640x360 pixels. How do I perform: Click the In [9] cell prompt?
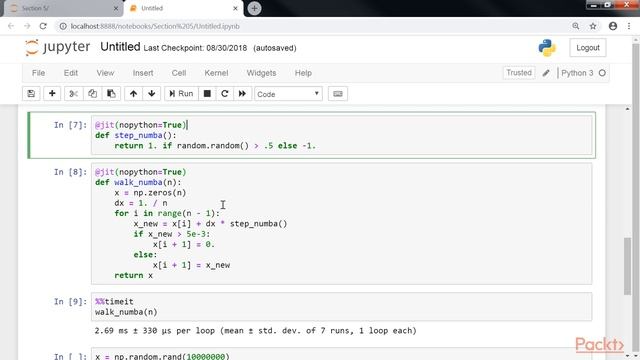[70, 302]
